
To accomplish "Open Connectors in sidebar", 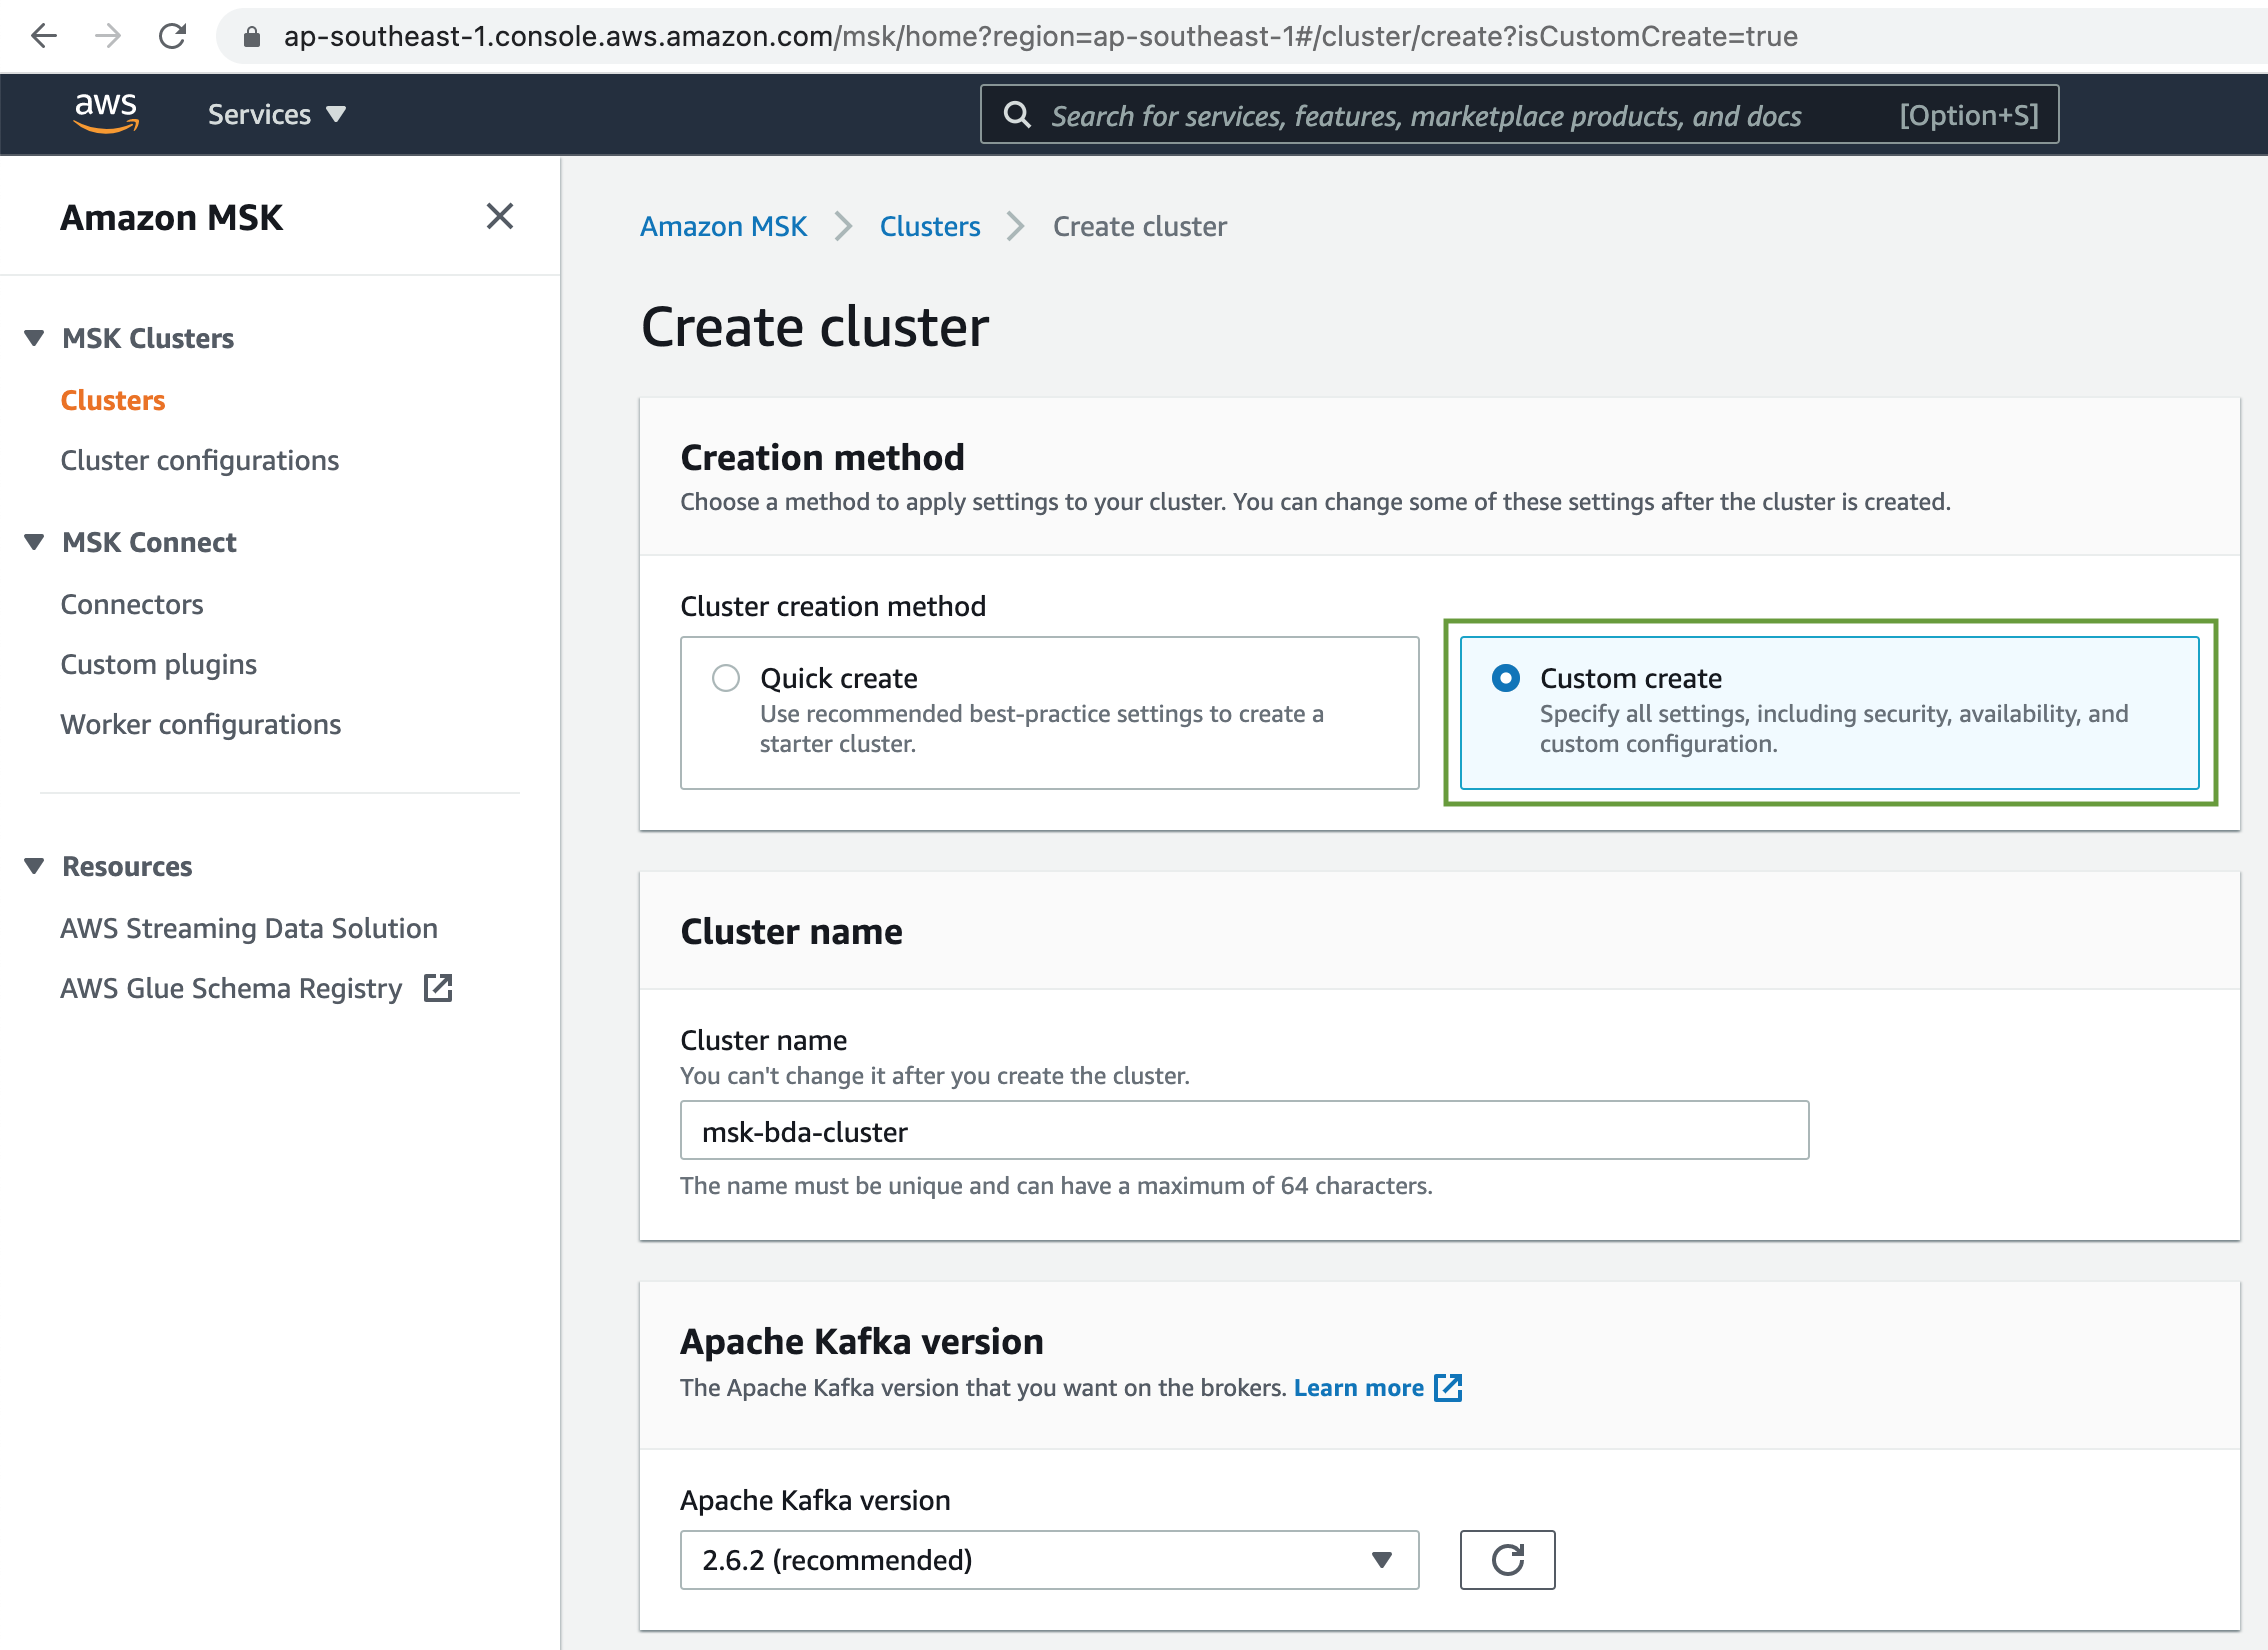I will 132,604.
